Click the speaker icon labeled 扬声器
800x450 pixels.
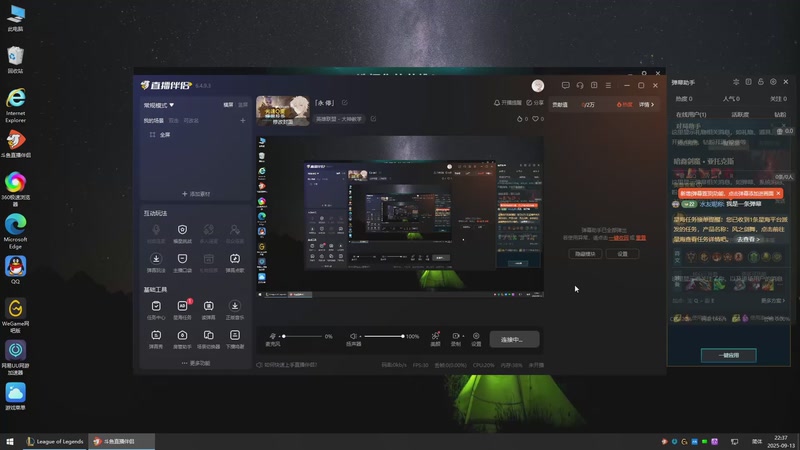[353, 336]
